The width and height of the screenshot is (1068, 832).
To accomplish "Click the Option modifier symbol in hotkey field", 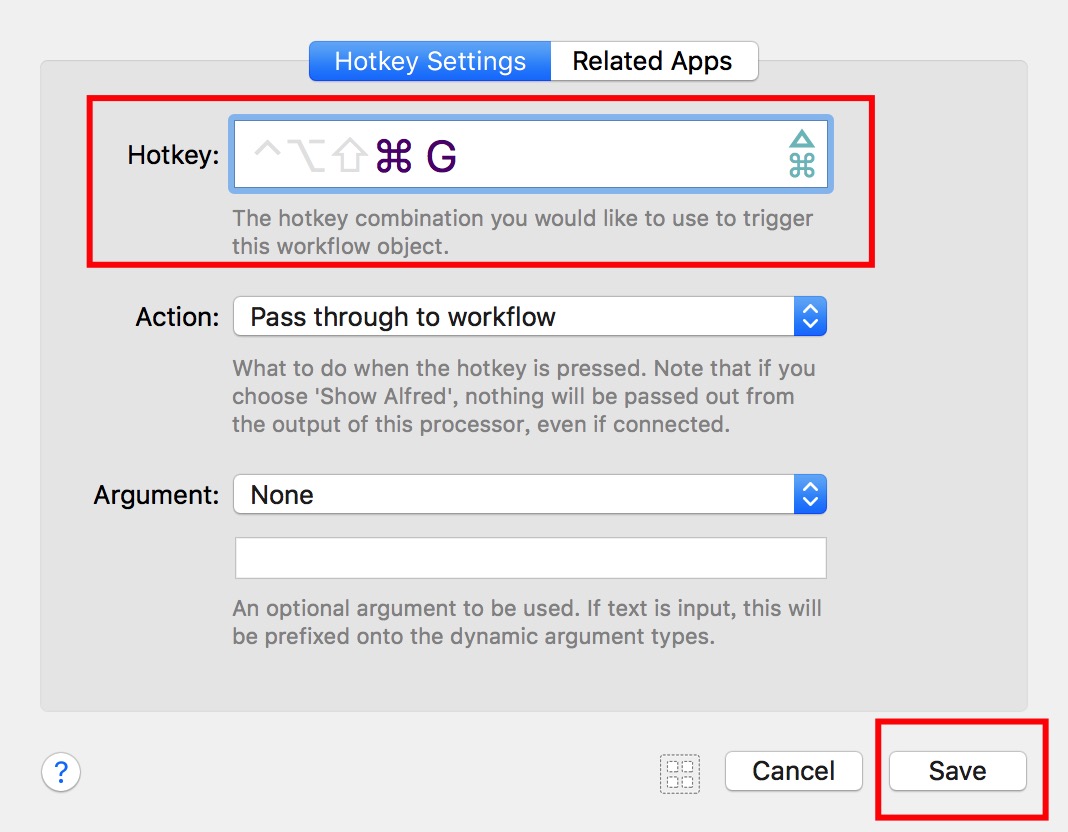I will coord(307,156).
